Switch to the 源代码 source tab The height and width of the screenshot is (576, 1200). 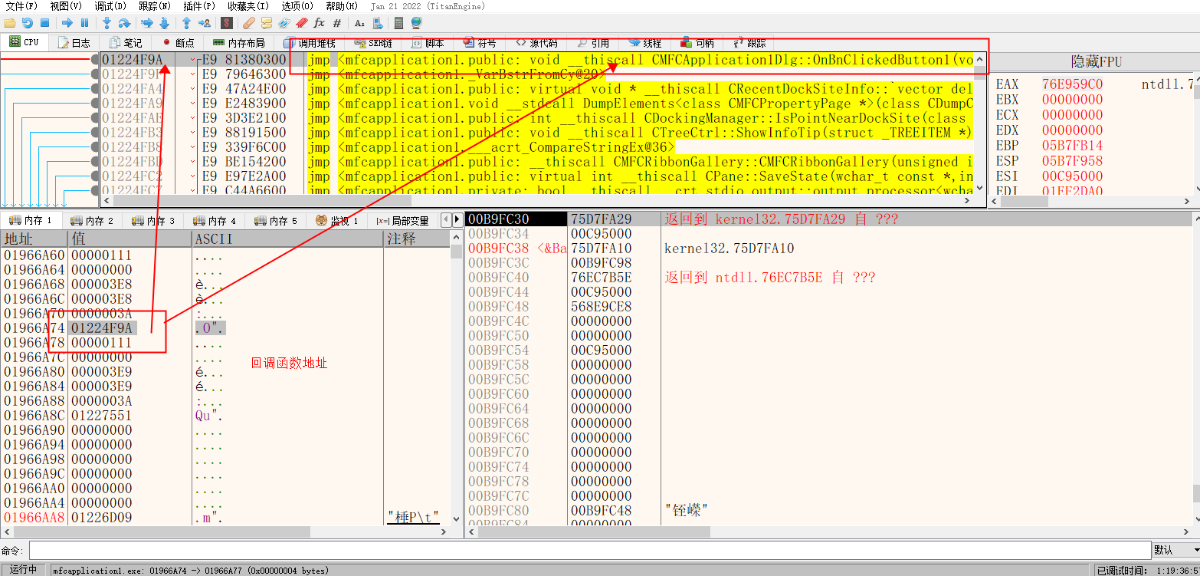coord(537,43)
